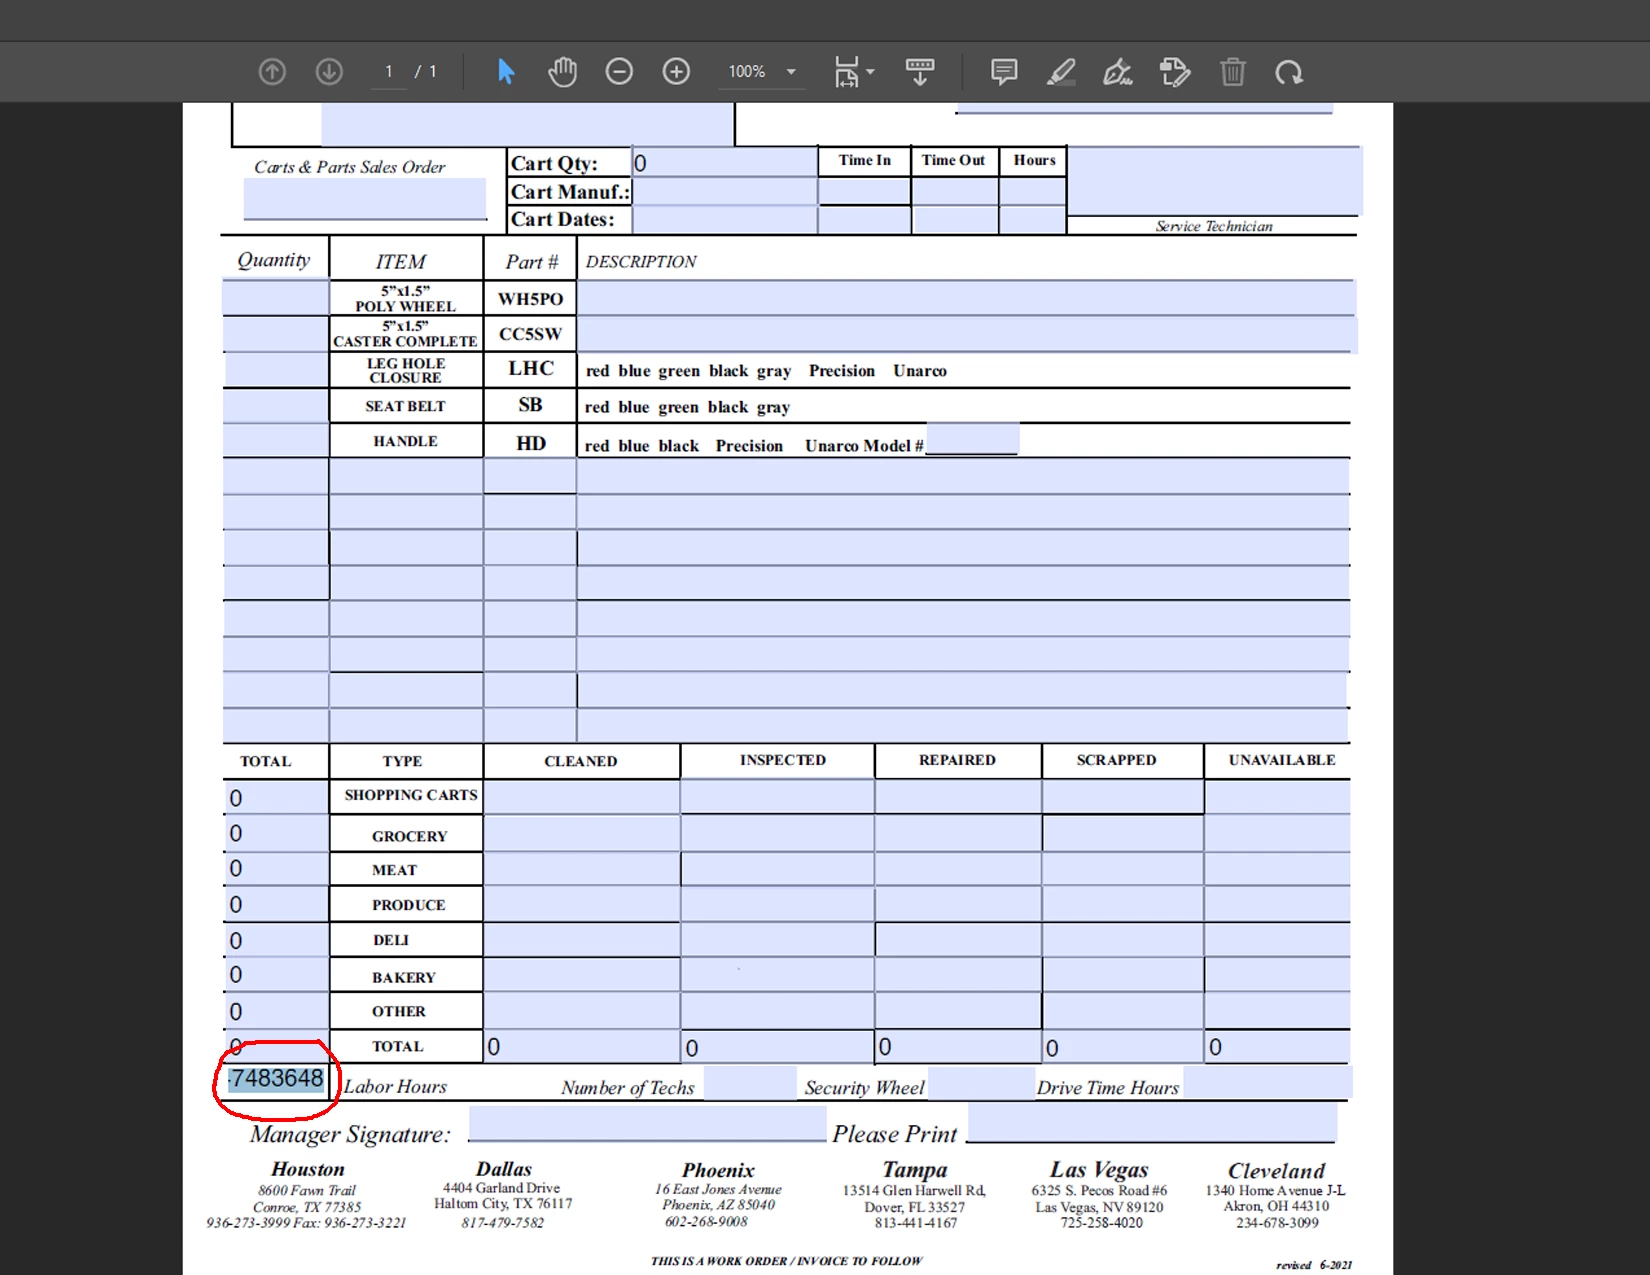1650x1275 pixels.
Task: Click Cleaned field for Shopping Carts
Action: click(x=581, y=797)
